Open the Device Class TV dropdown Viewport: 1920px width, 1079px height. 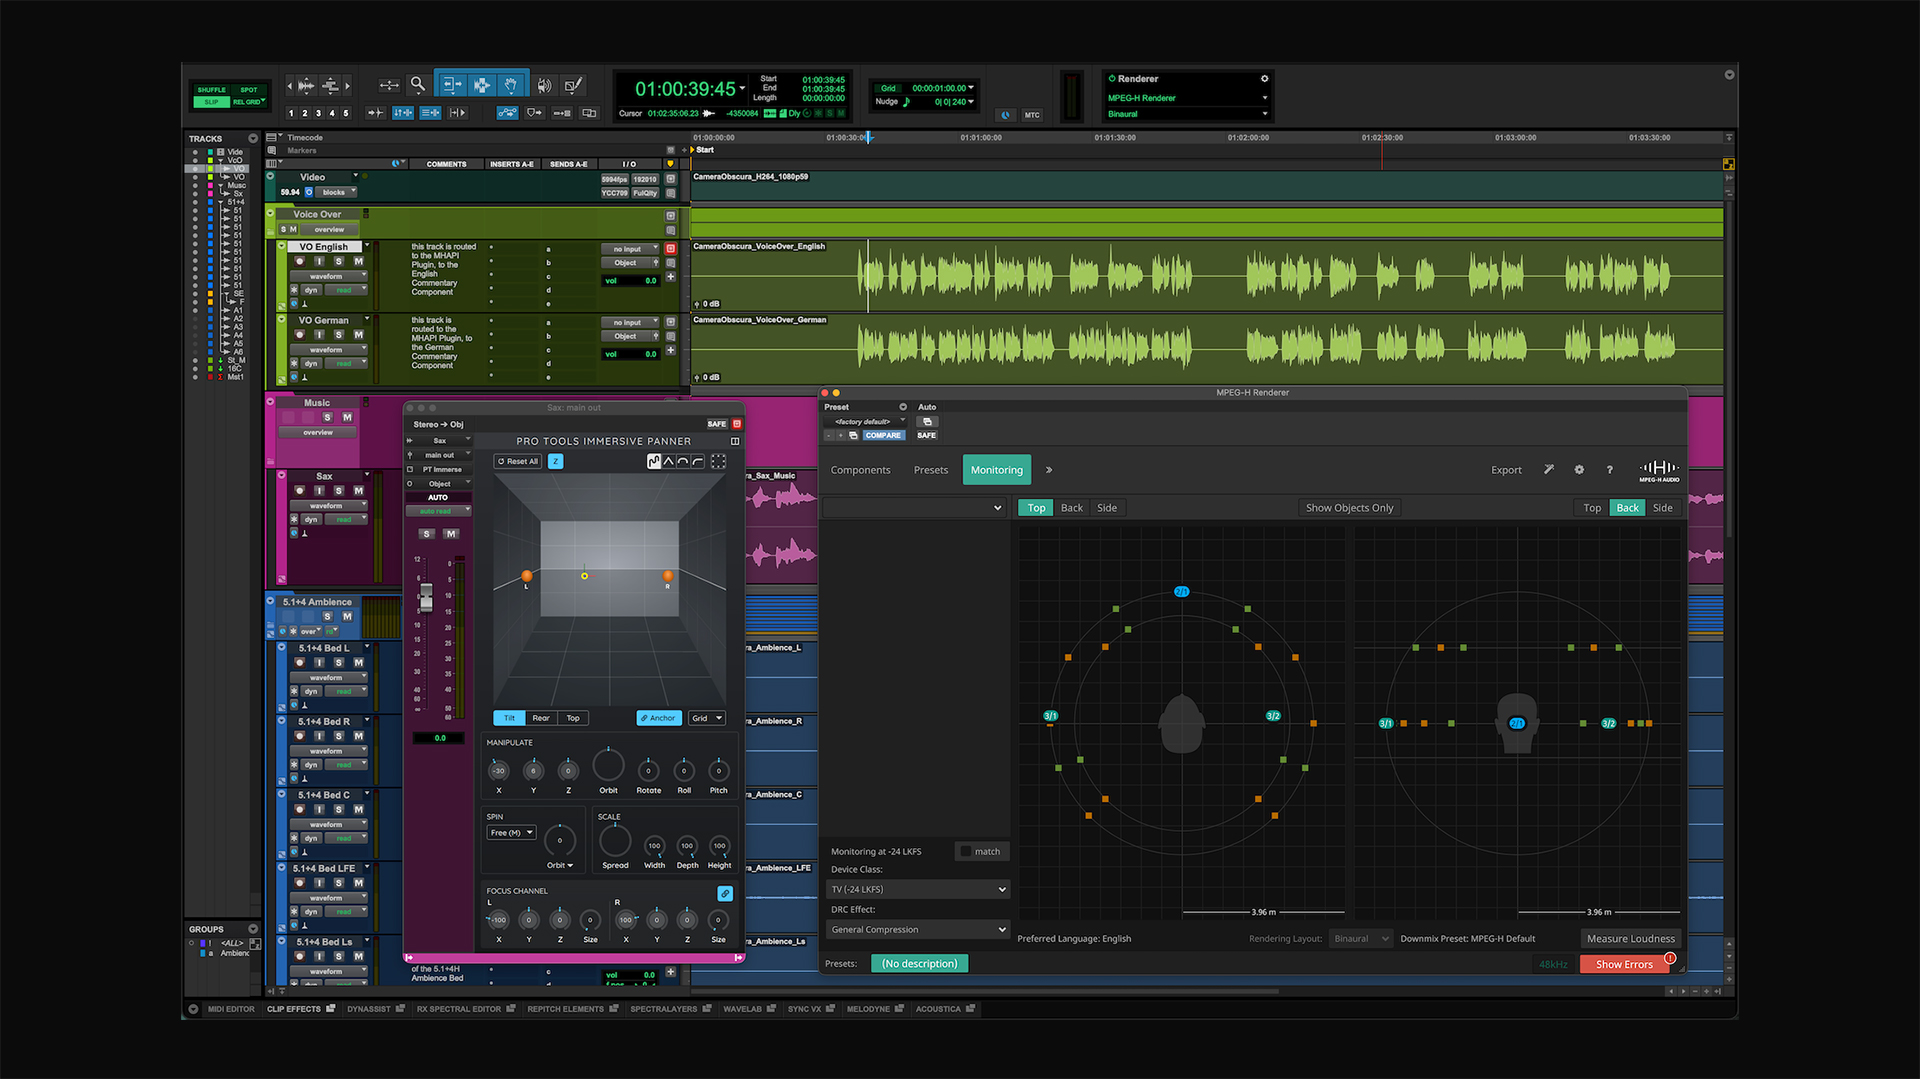[x=918, y=889]
